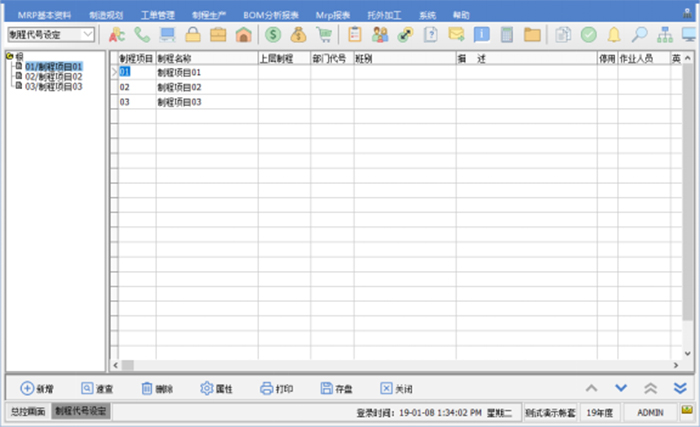Viewport: 700px width, 427px height.
Task: Click the money bag toolbar icon
Action: point(298,35)
